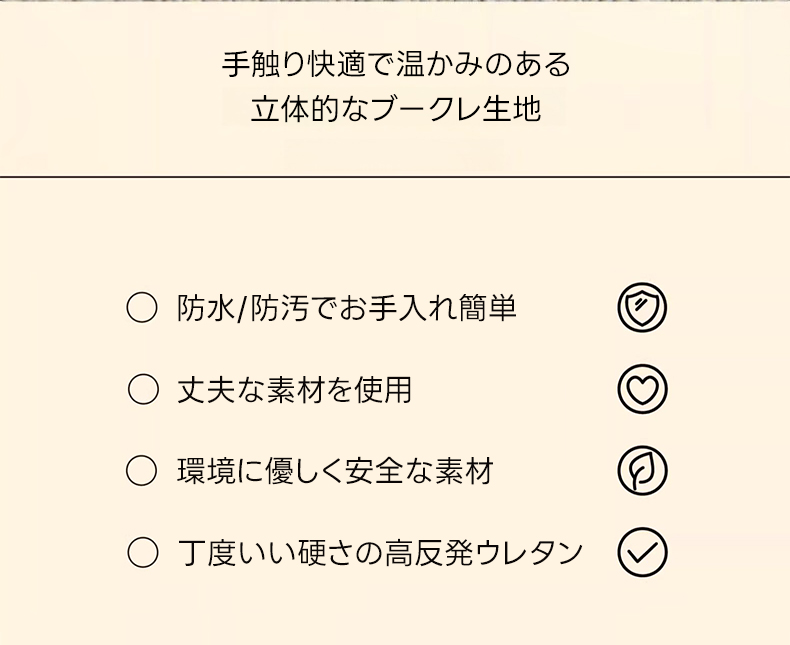
Task: Select the circle beside 丈夫な素材を使用
Action: [x=143, y=390]
